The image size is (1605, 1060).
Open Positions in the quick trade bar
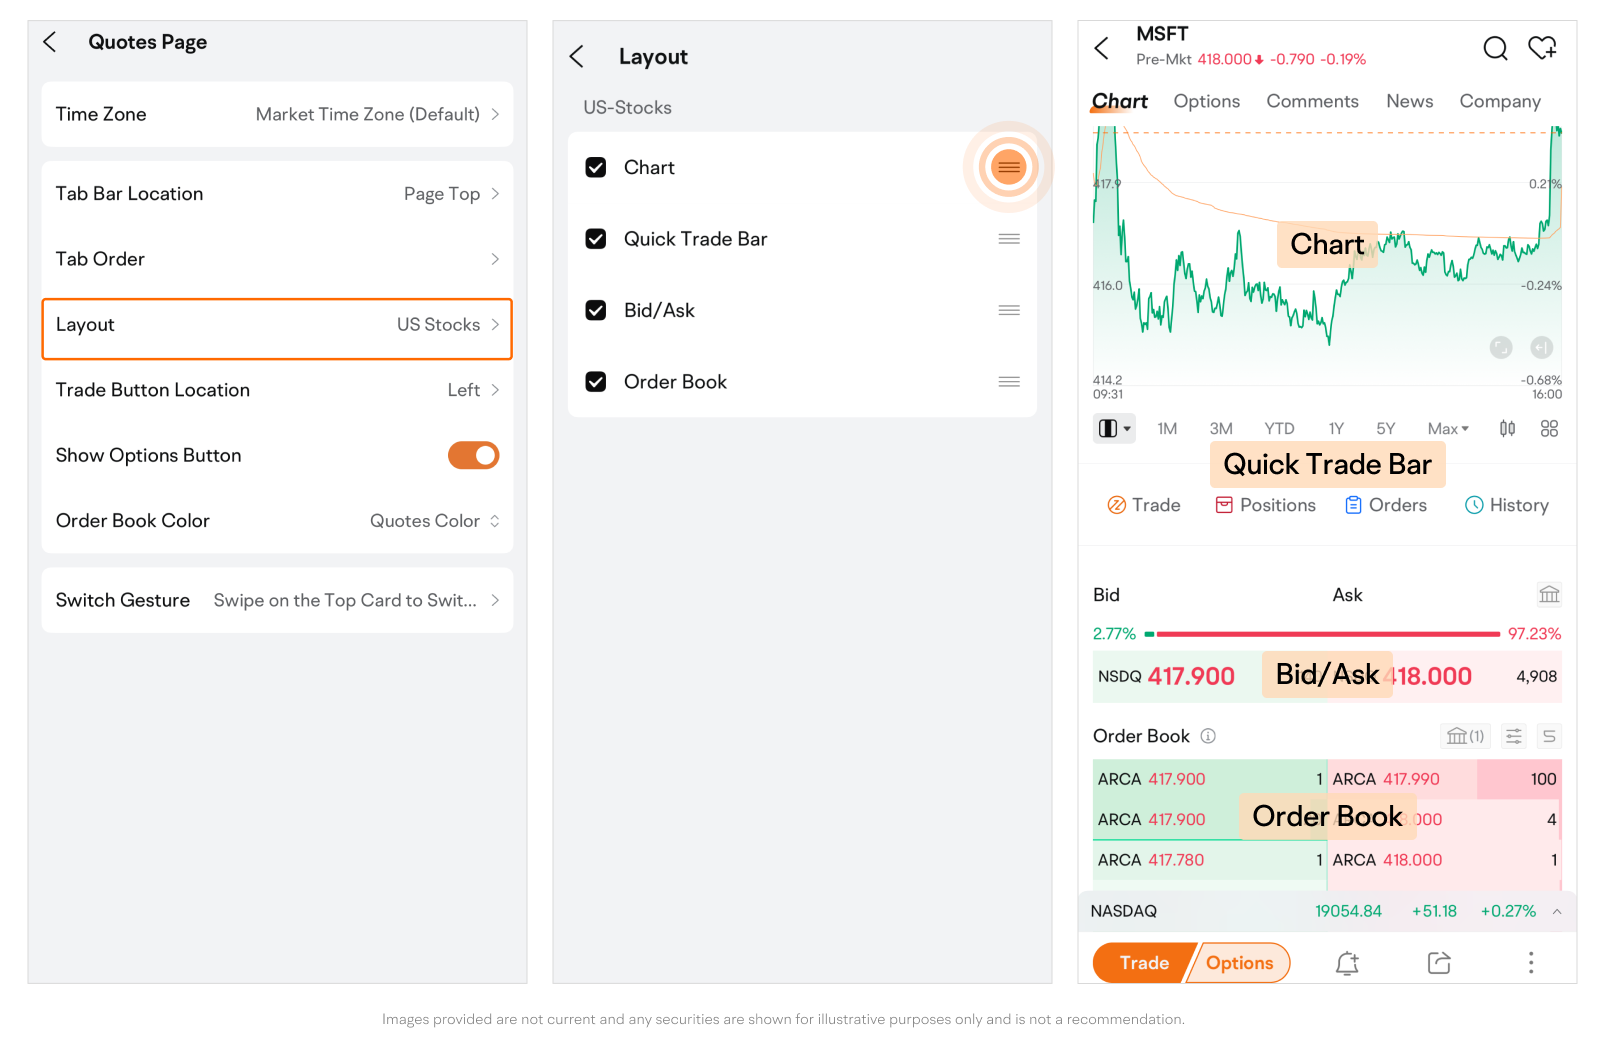coord(1265,506)
